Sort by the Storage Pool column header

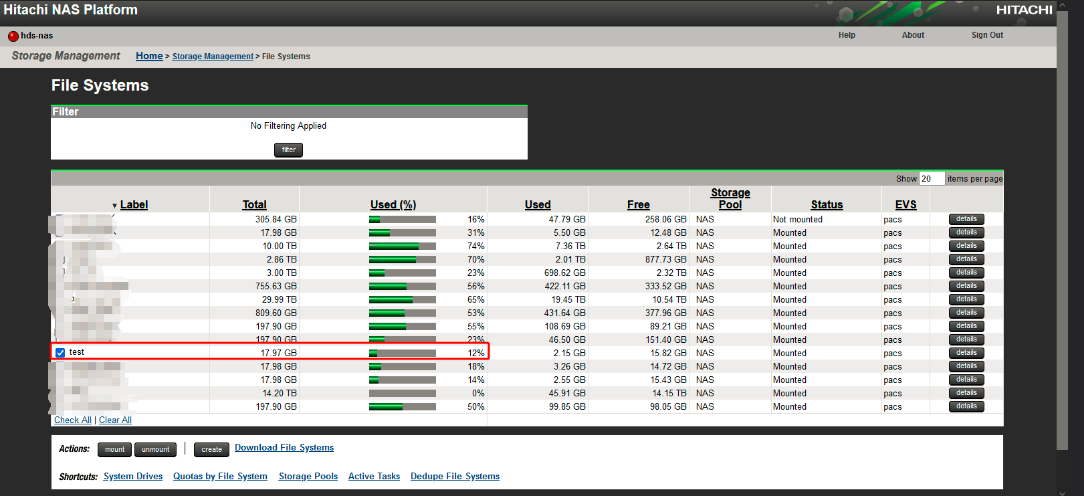click(730, 199)
